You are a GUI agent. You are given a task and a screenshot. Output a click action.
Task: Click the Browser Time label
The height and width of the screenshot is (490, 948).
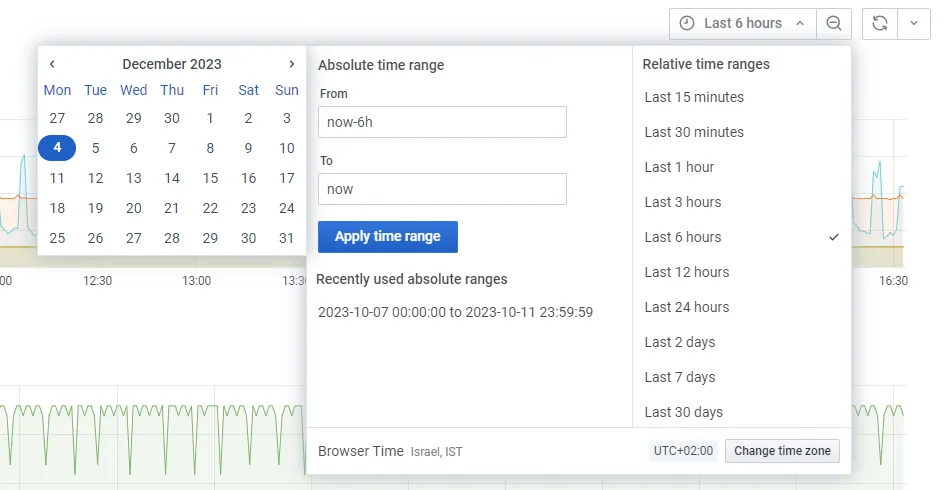pyautogui.click(x=361, y=451)
